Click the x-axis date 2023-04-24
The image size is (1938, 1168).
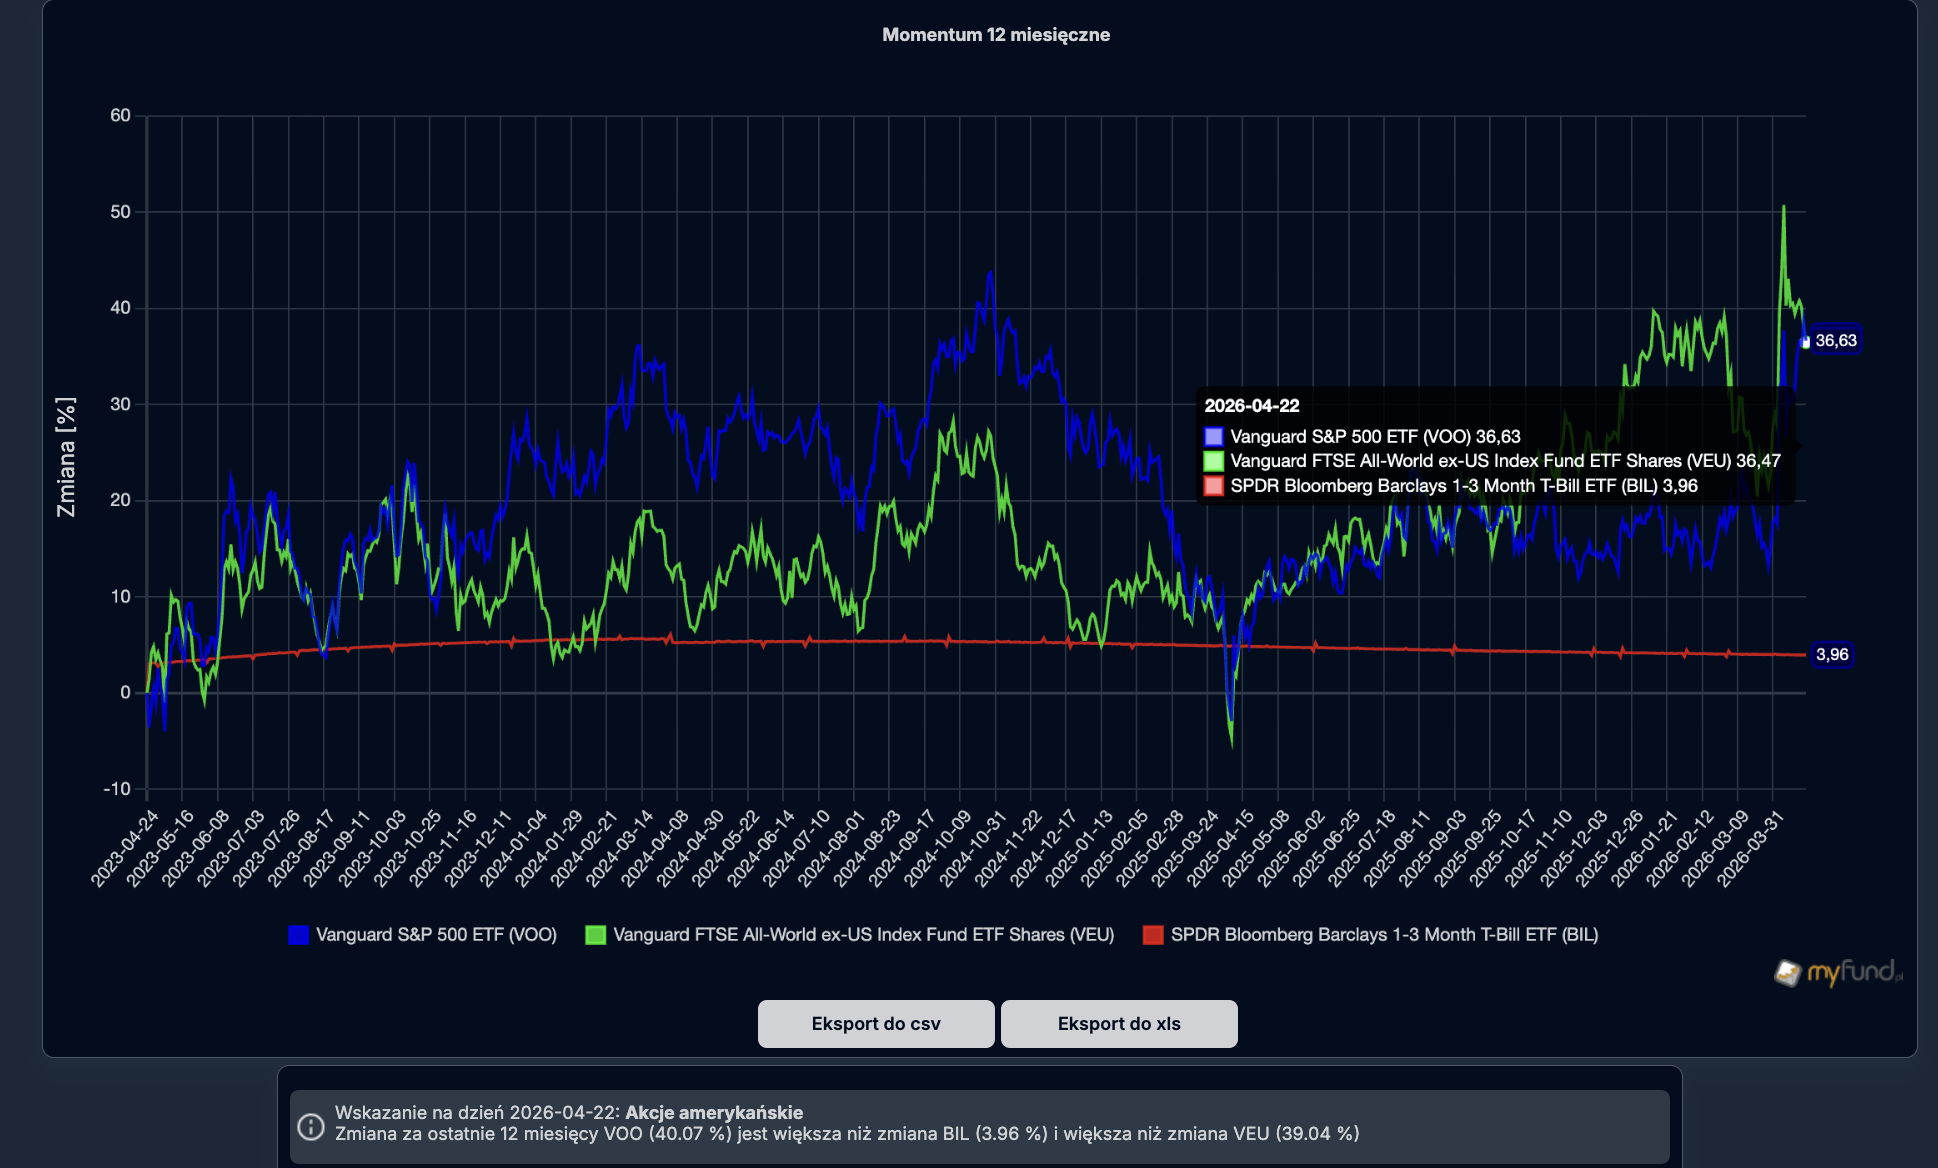[125, 848]
